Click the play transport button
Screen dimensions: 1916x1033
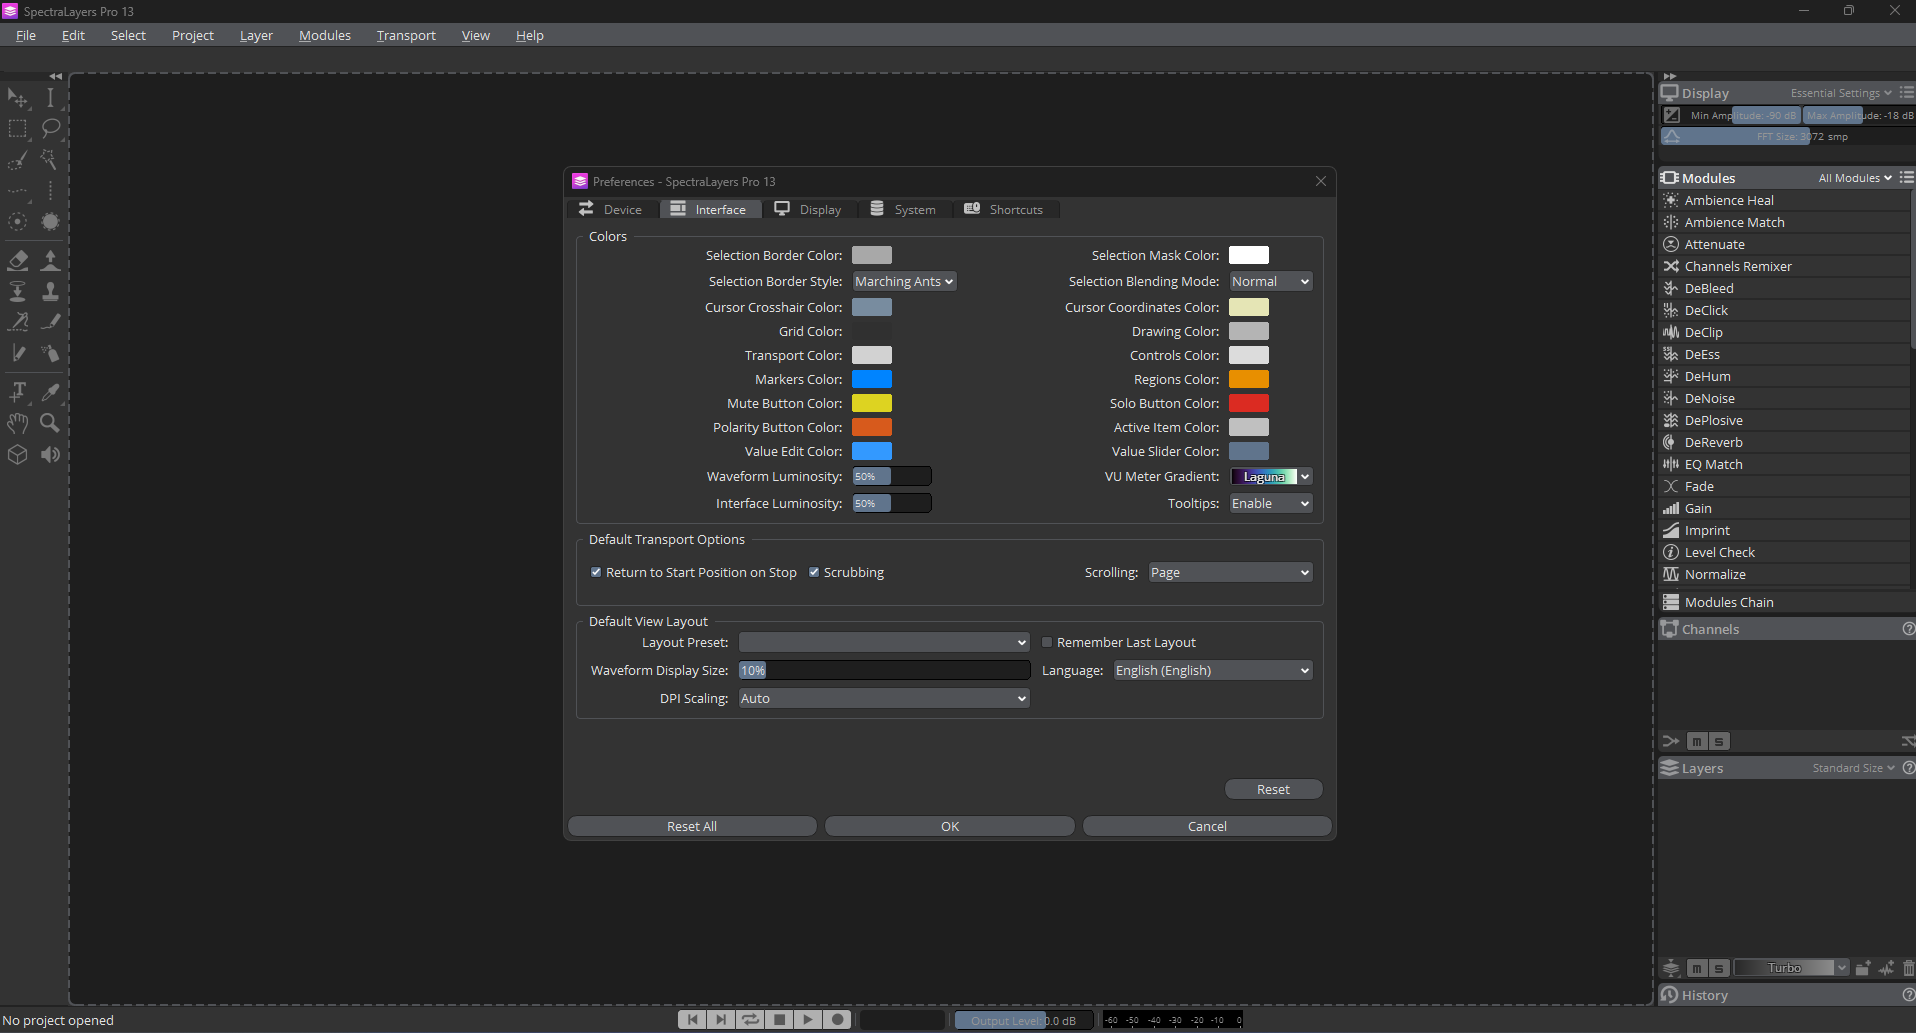808,1020
